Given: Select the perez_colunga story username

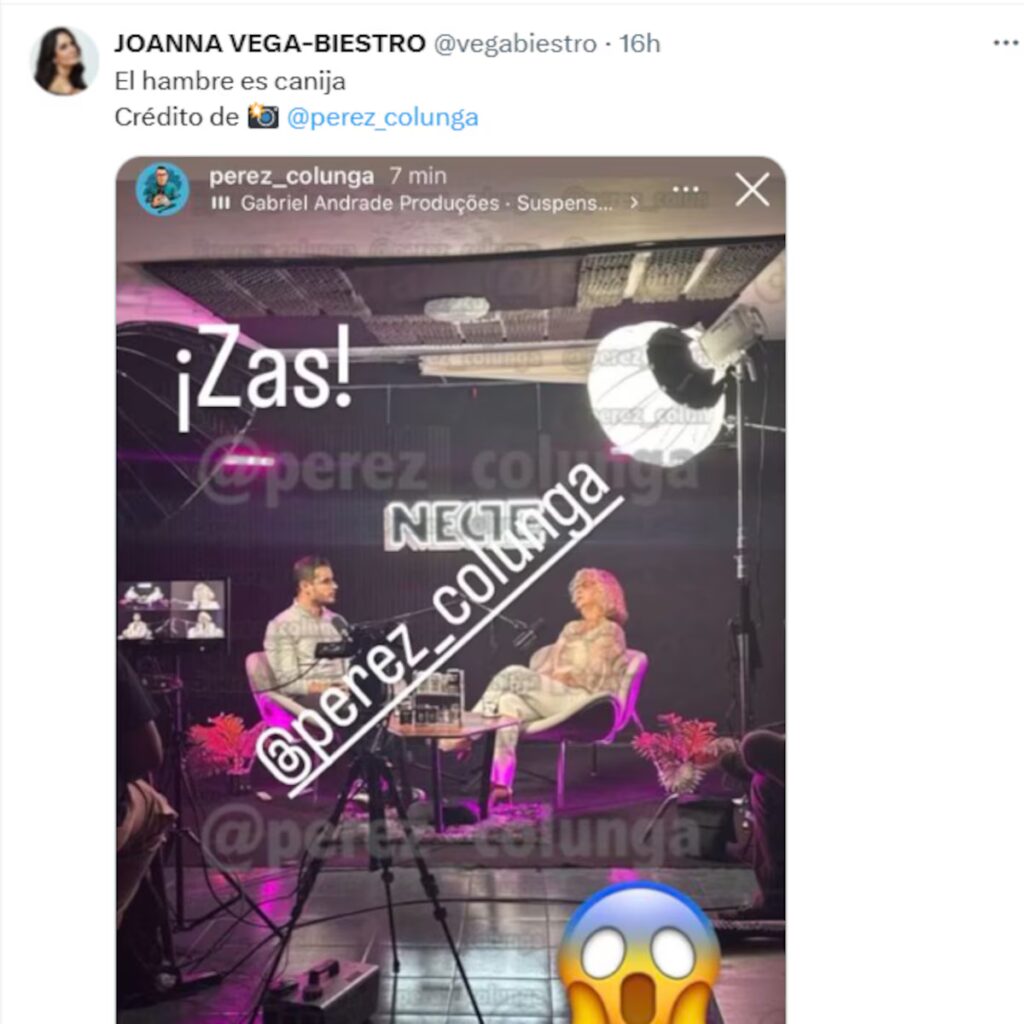Looking at the screenshot, I should click(291, 176).
